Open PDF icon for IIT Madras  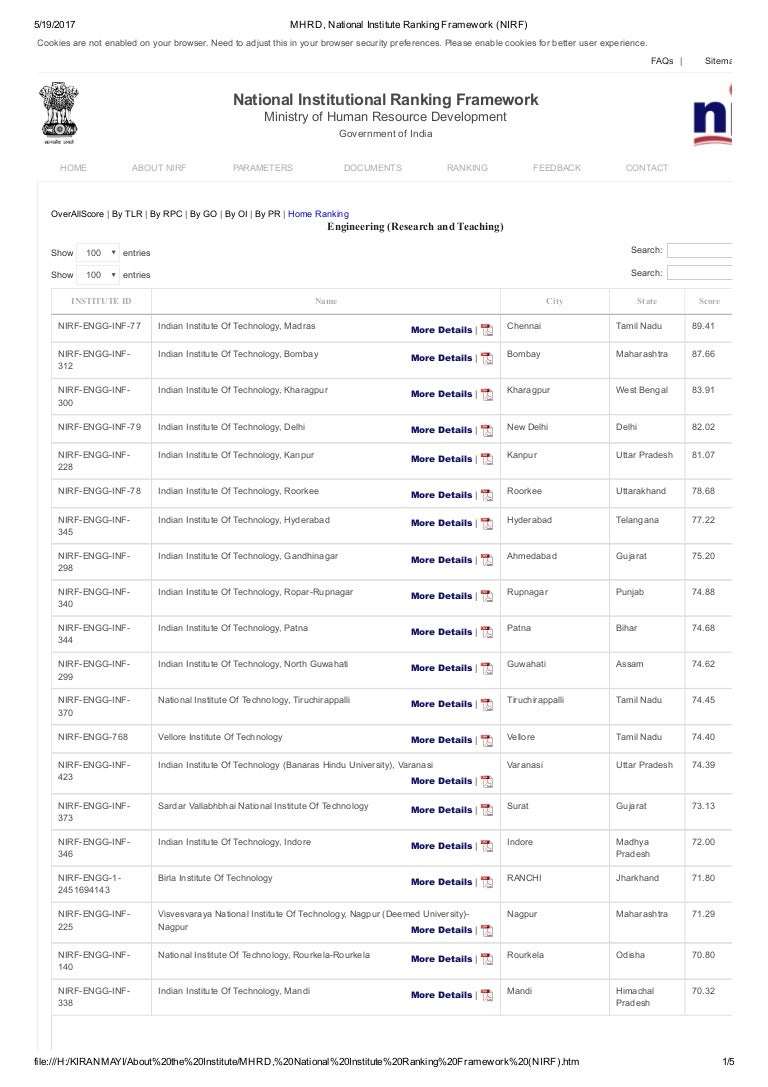487,330
